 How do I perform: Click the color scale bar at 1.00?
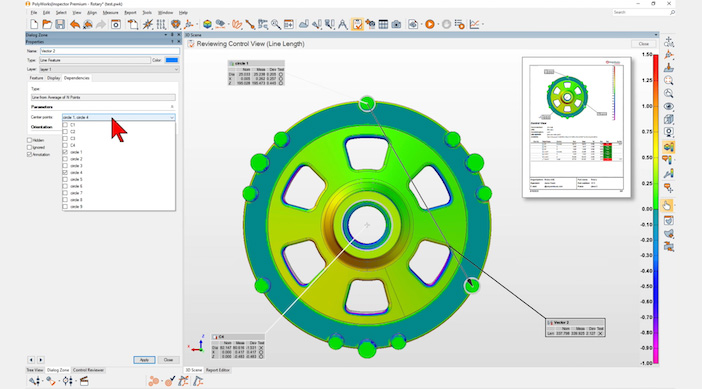[x=656, y=107]
